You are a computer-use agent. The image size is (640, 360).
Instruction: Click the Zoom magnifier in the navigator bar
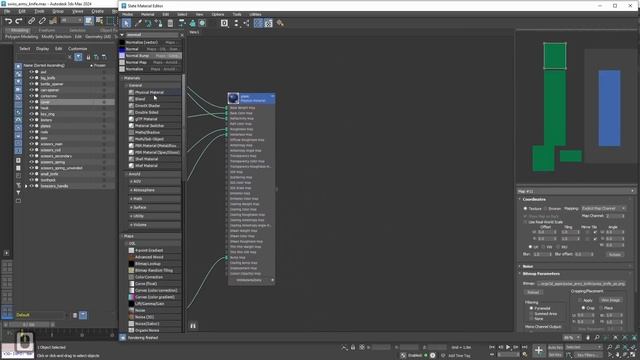(597, 338)
